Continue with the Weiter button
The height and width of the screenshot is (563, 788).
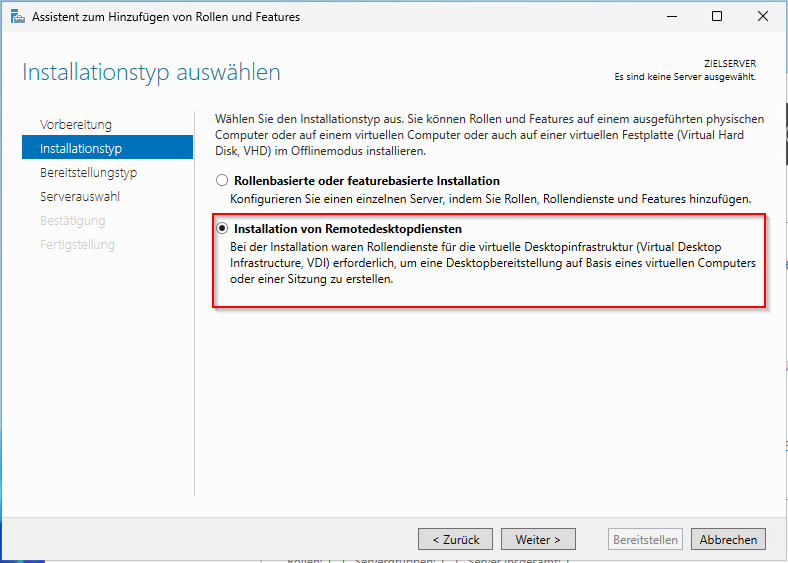[538, 539]
